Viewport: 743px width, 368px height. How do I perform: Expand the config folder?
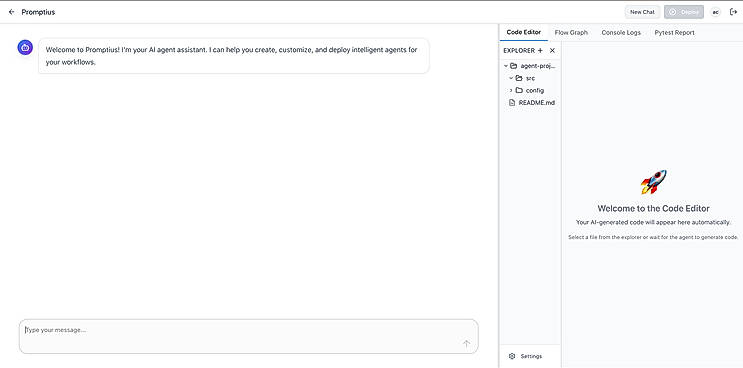pyautogui.click(x=511, y=90)
